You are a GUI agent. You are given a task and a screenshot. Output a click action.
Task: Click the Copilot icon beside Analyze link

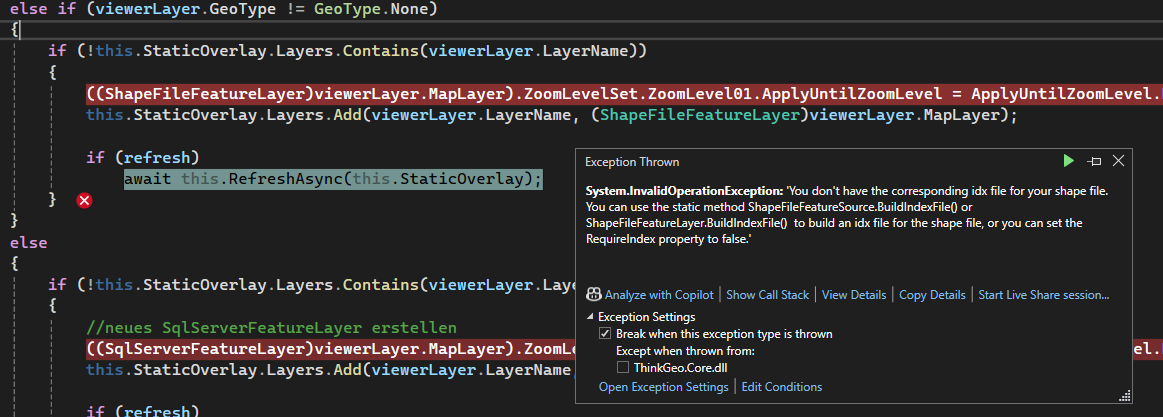pyautogui.click(x=594, y=295)
